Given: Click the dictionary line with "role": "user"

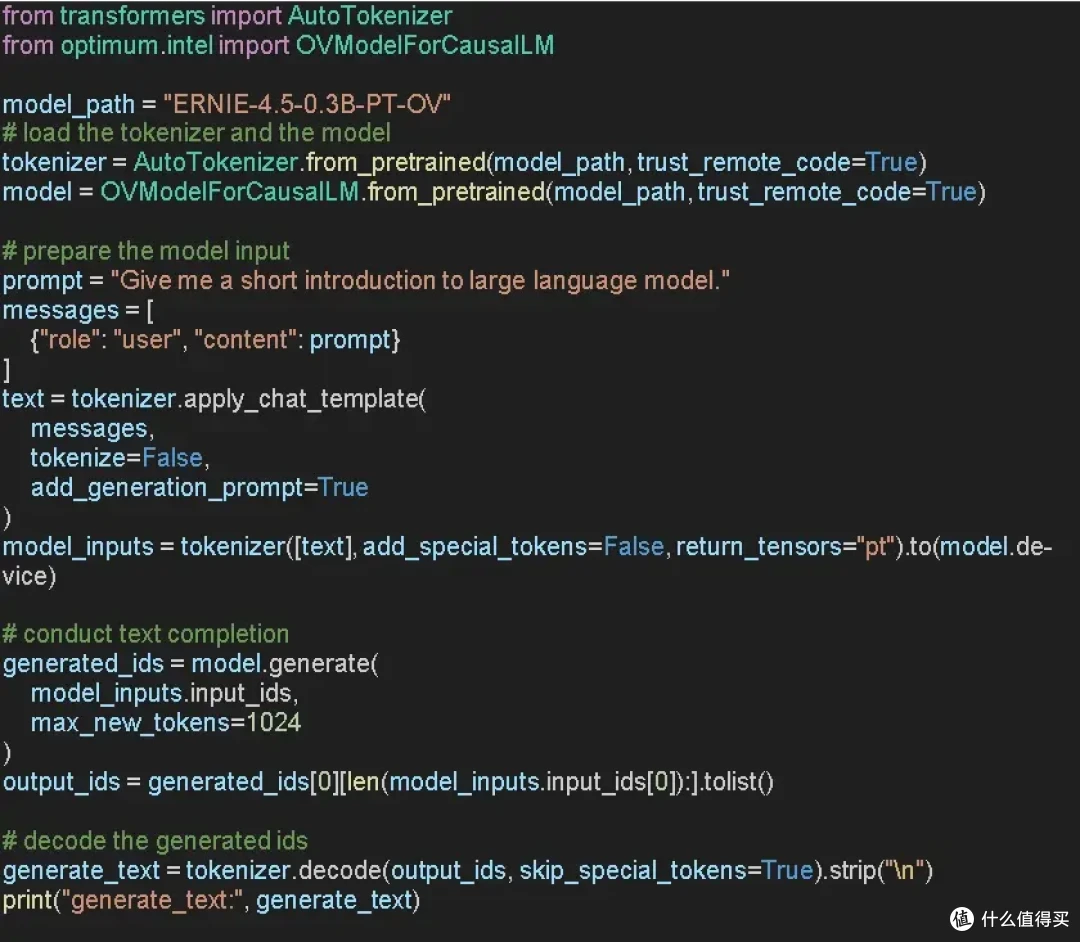Looking at the screenshot, I should click(x=215, y=340).
